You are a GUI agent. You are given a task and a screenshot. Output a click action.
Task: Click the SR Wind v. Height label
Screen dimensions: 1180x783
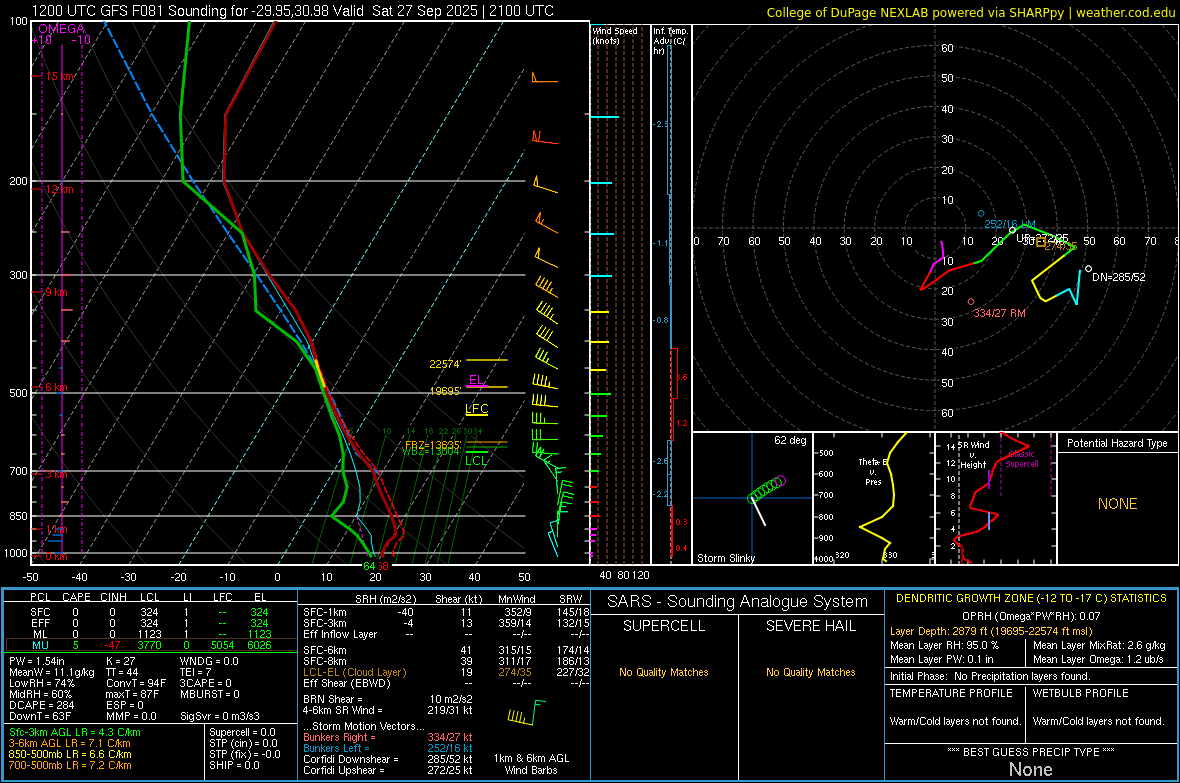click(x=973, y=455)
